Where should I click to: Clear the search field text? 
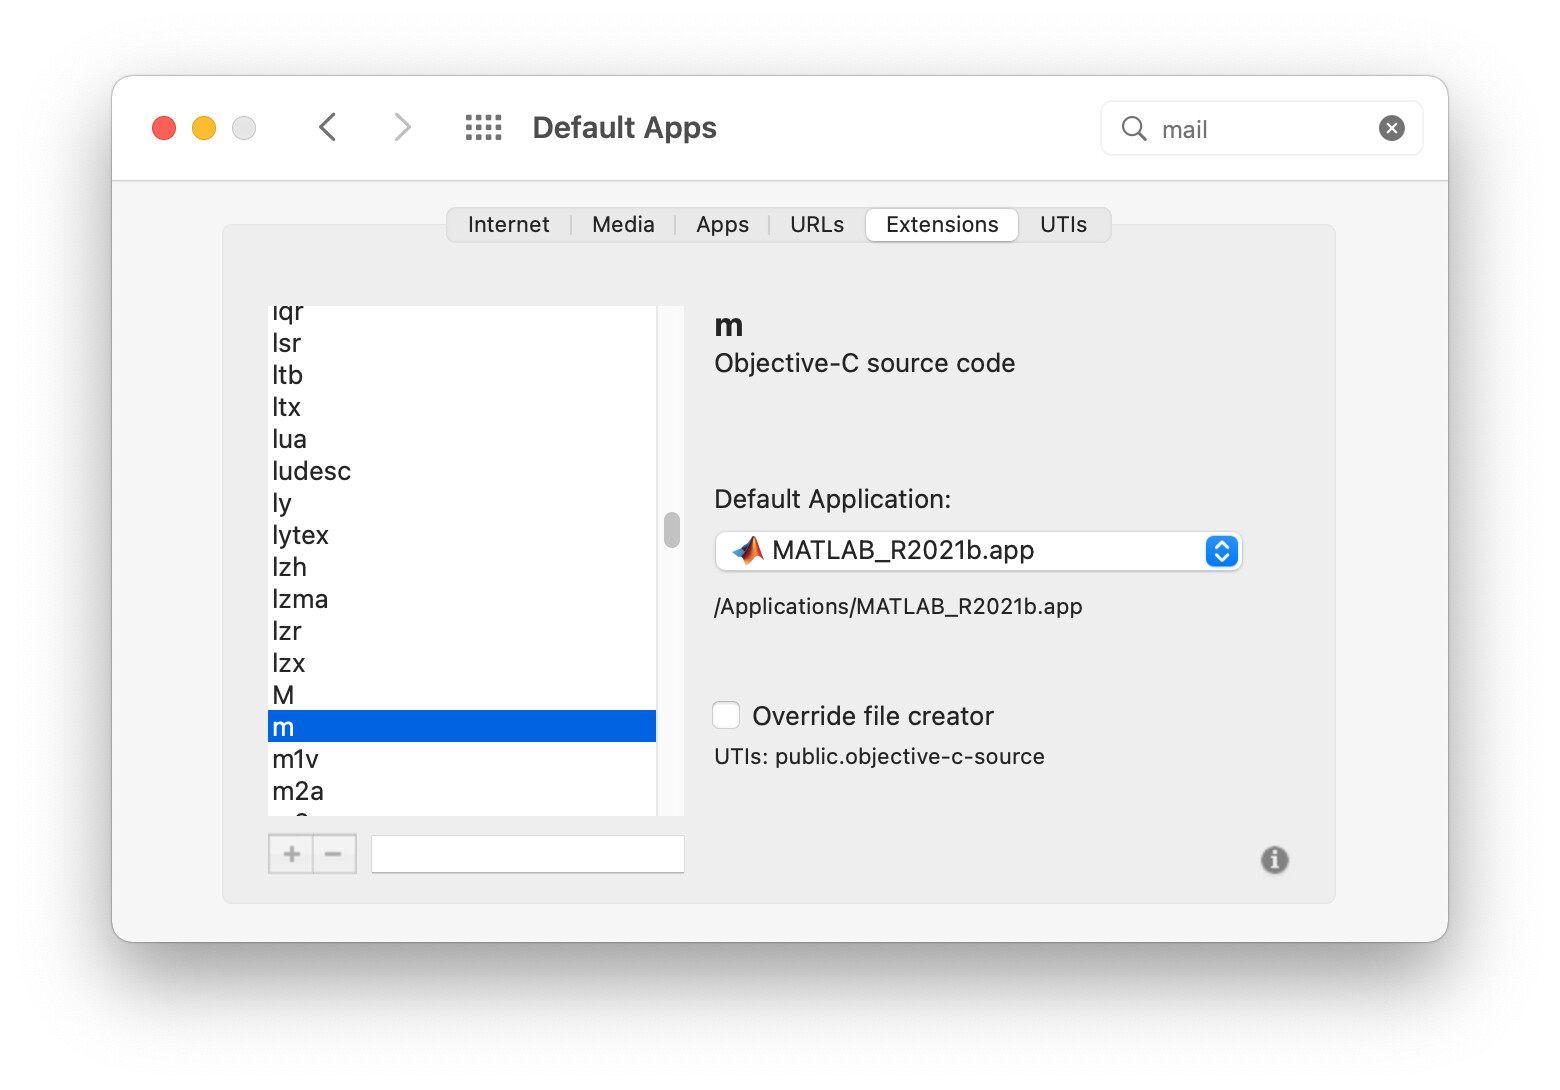coord(1391,128)
